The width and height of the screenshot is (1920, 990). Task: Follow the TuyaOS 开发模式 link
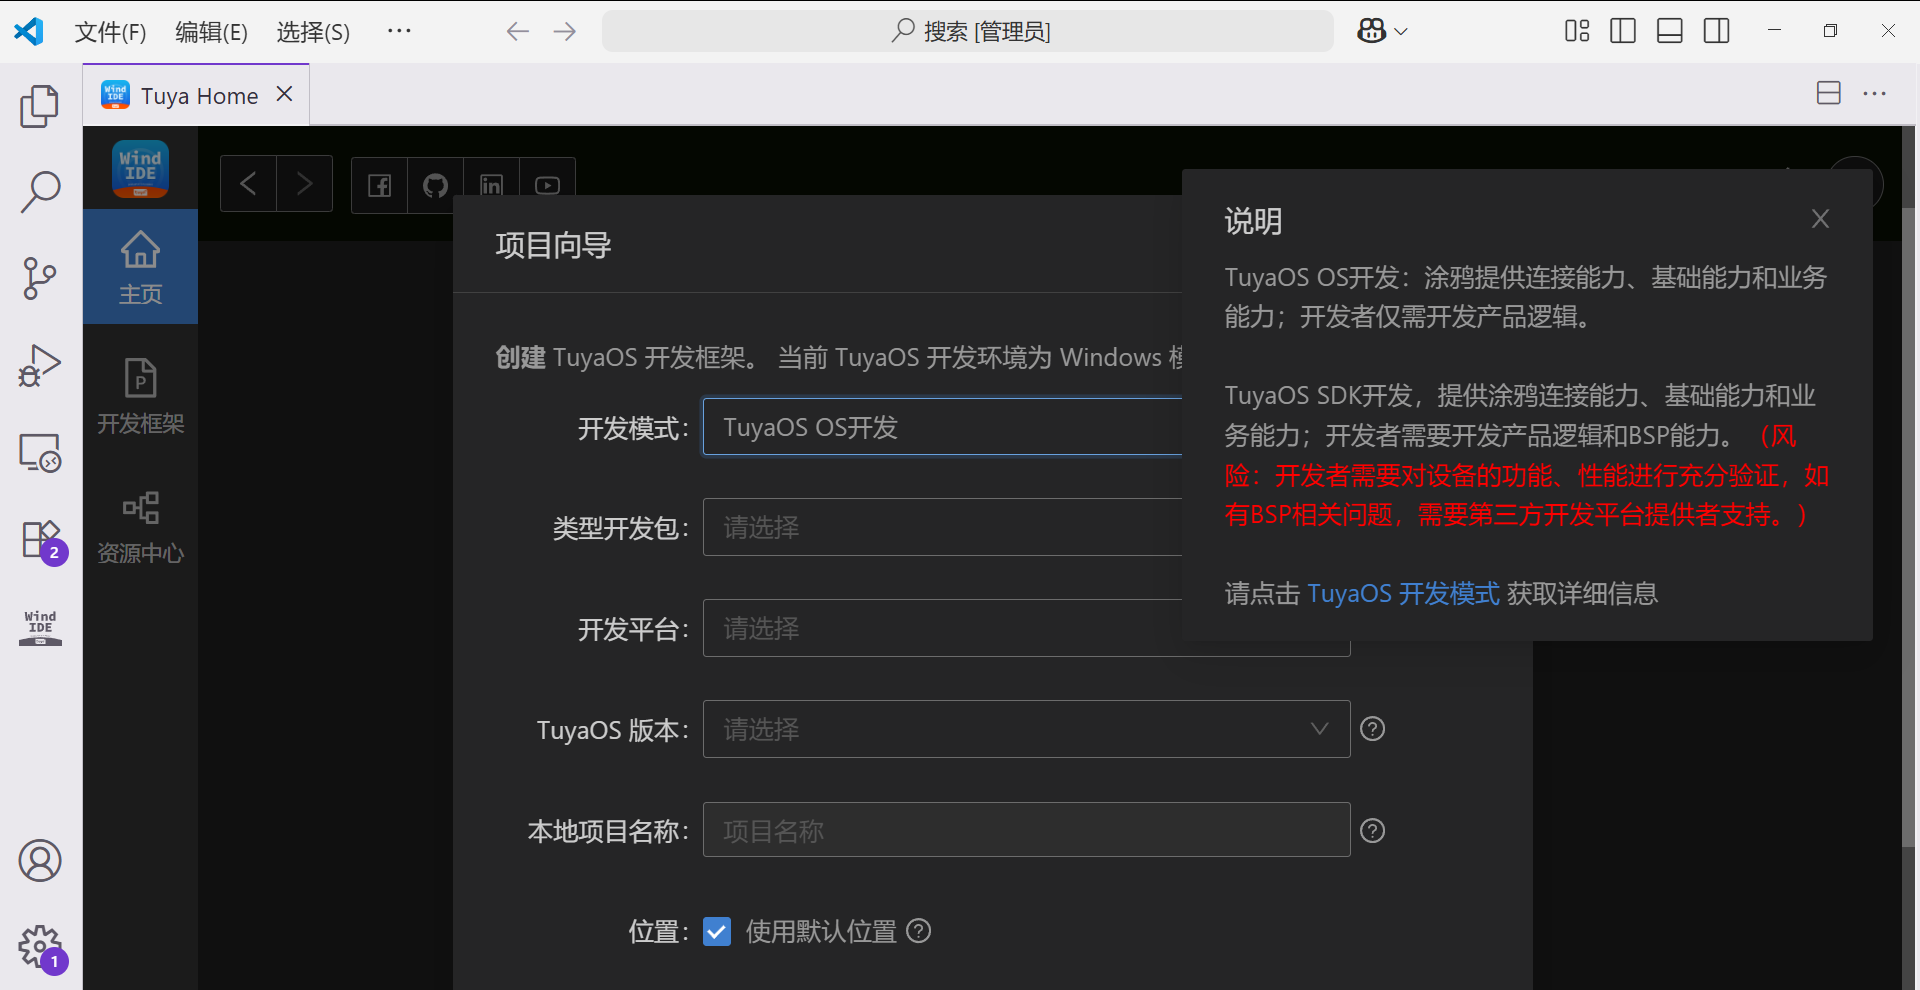[x=1402, y=593]
